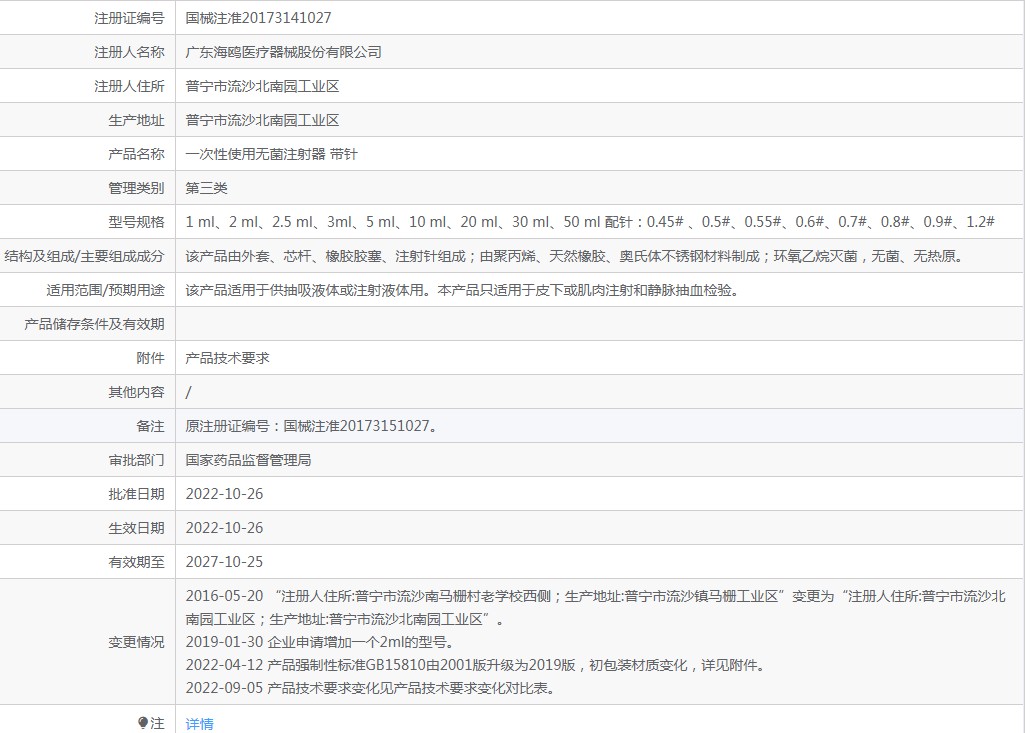This screenshot has width=1030, height=733.
Task: Click the 生产地址 address value 普宁市流沙北南园工业区
Action: coord(262,120)
